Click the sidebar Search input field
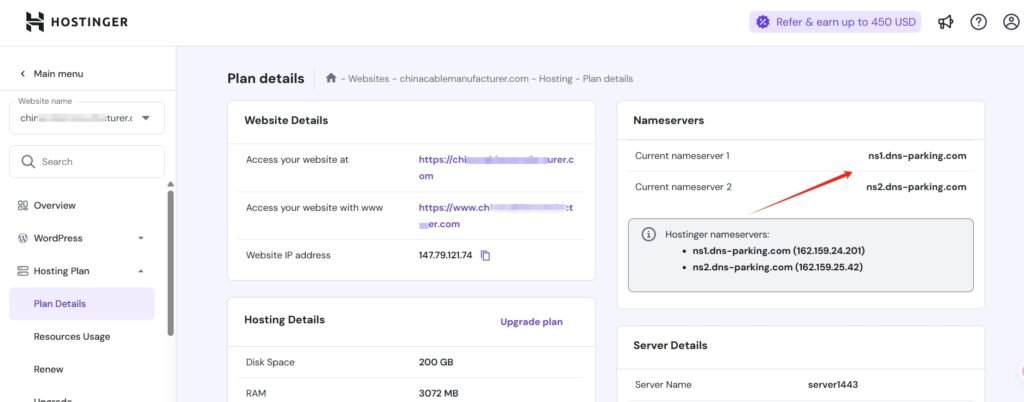This screenshot has height=402, width=1024. click(87, 161)
